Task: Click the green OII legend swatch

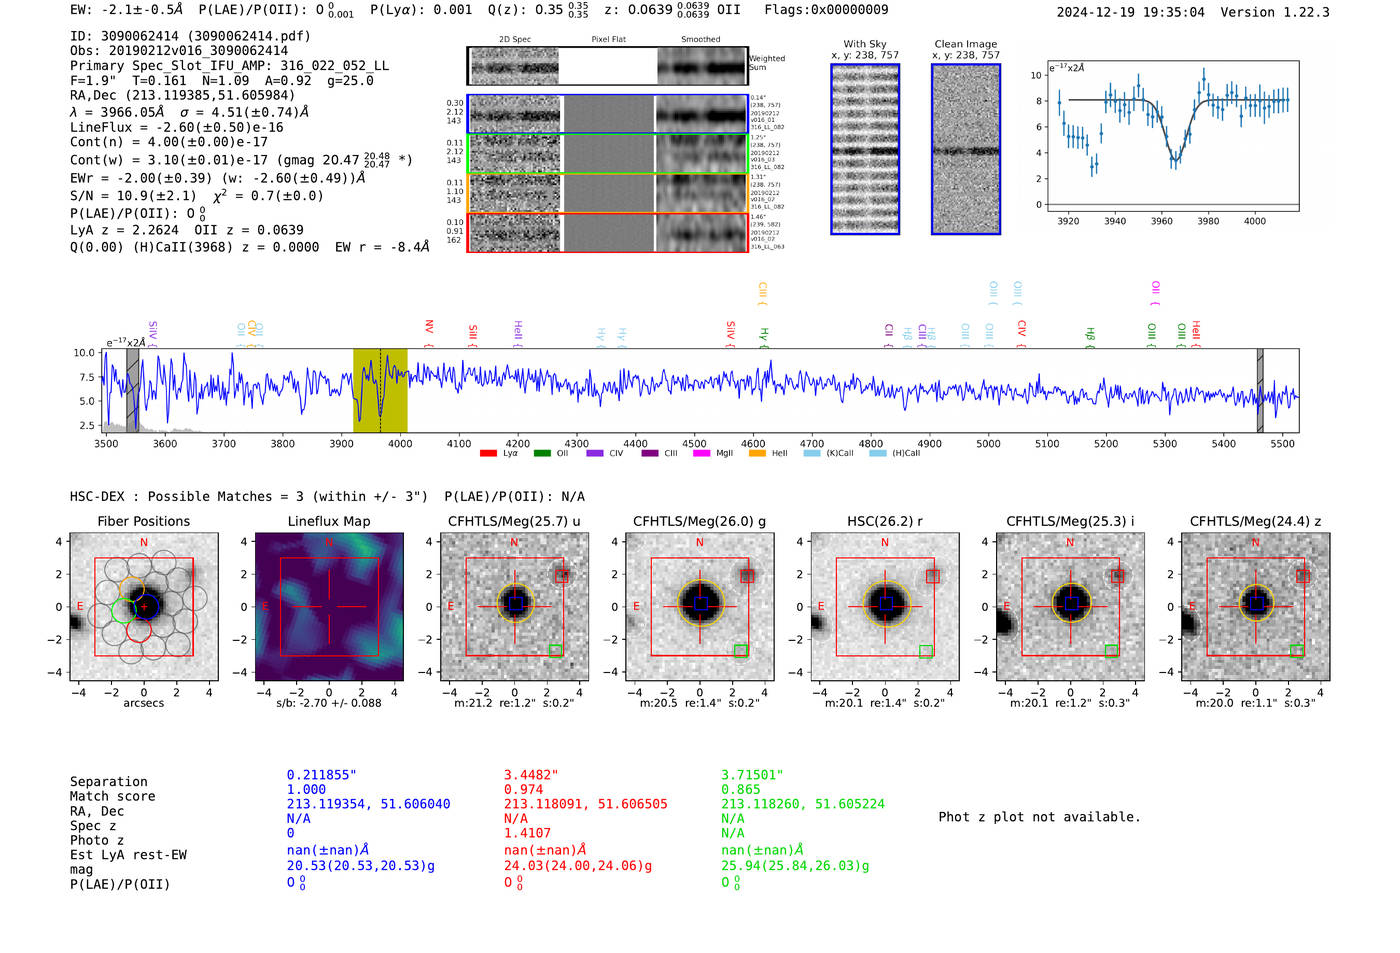Action: [542, 454]
